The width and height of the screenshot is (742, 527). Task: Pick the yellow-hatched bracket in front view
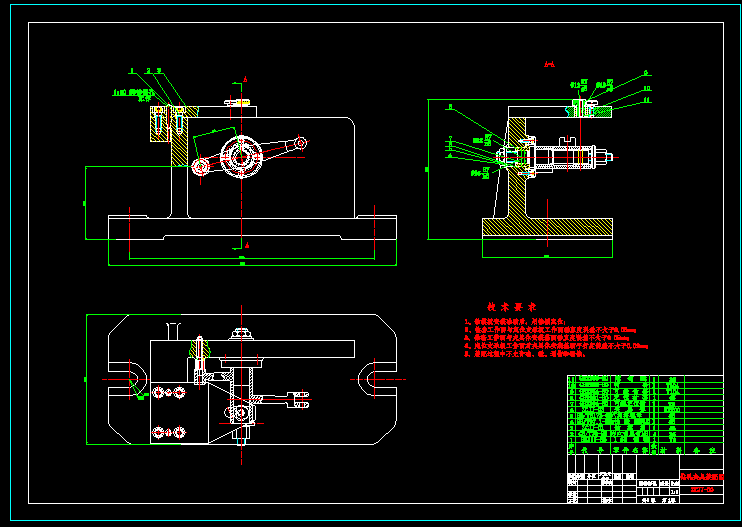(x=173, y=135)
